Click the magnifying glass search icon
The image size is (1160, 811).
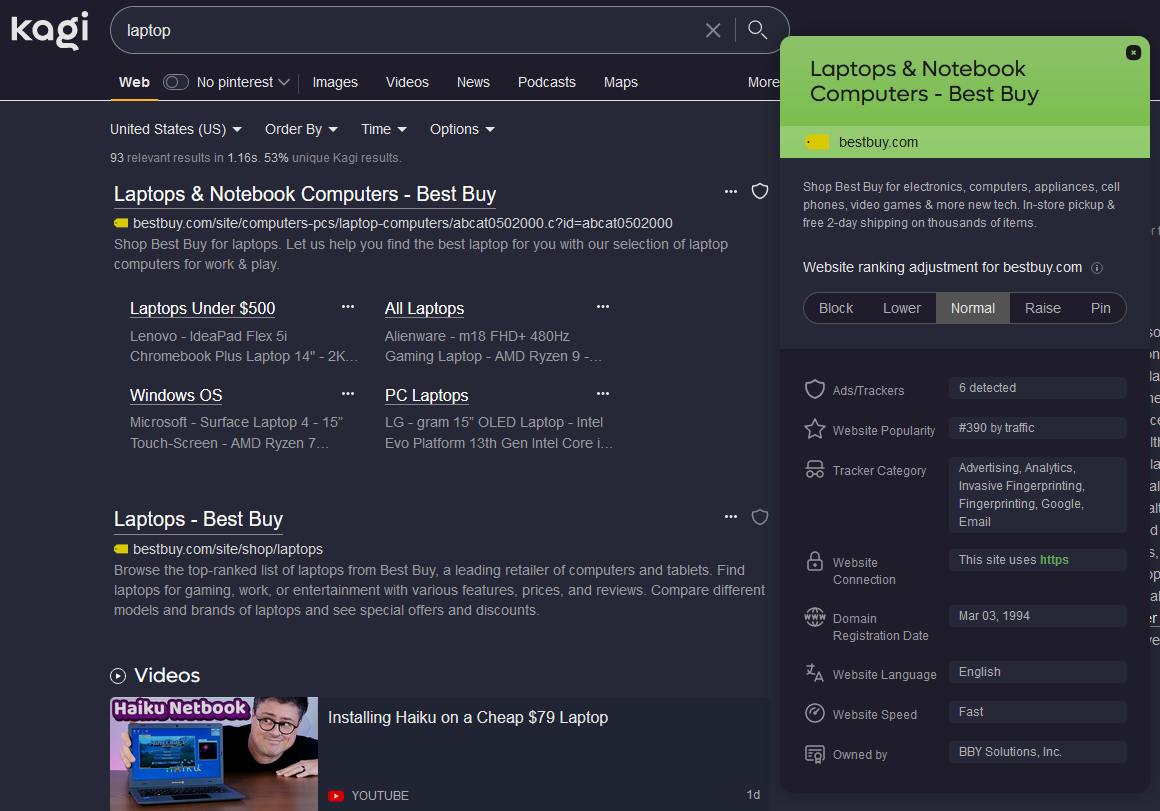758,30
